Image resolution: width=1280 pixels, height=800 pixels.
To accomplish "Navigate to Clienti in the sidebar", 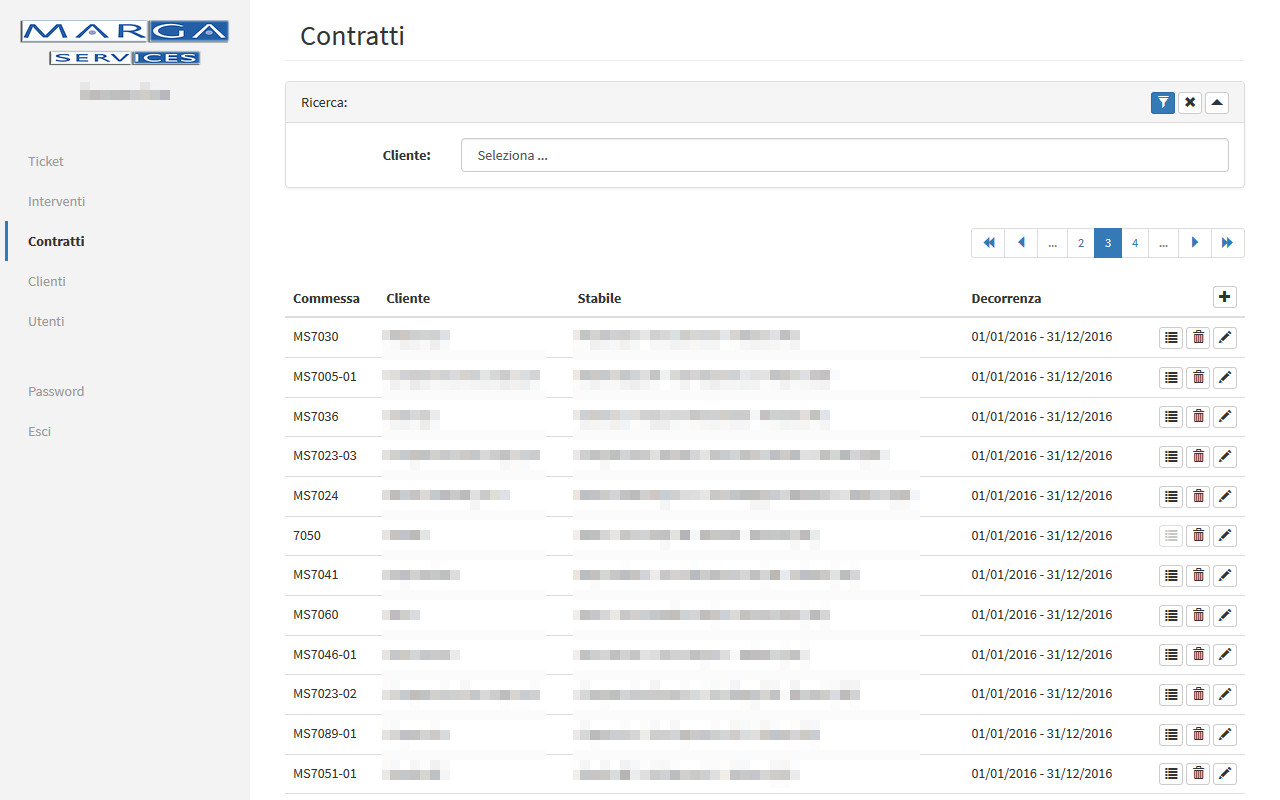I will point(47,282).
